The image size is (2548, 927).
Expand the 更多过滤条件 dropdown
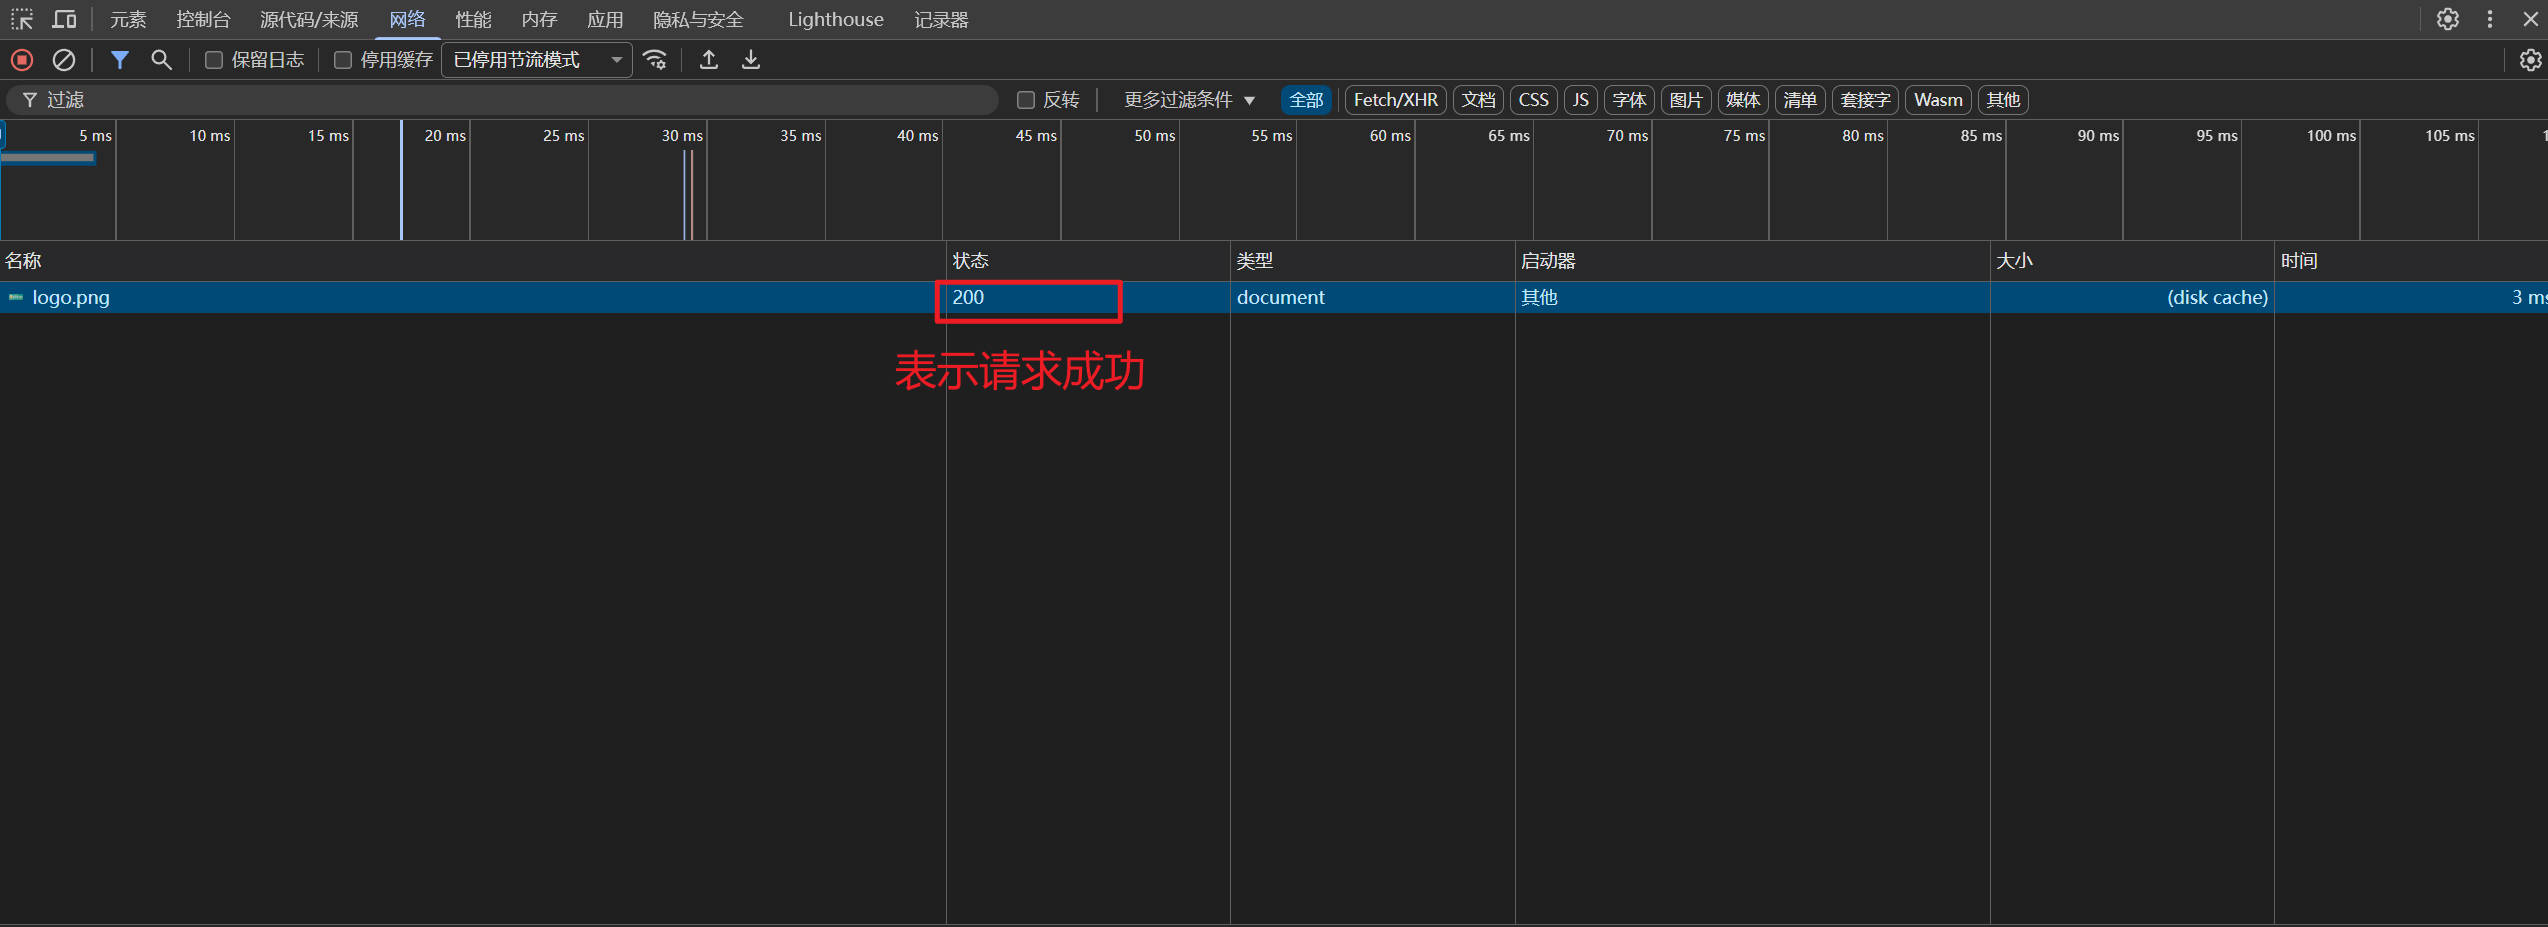pyautogui.click(x=1188, y=100)
